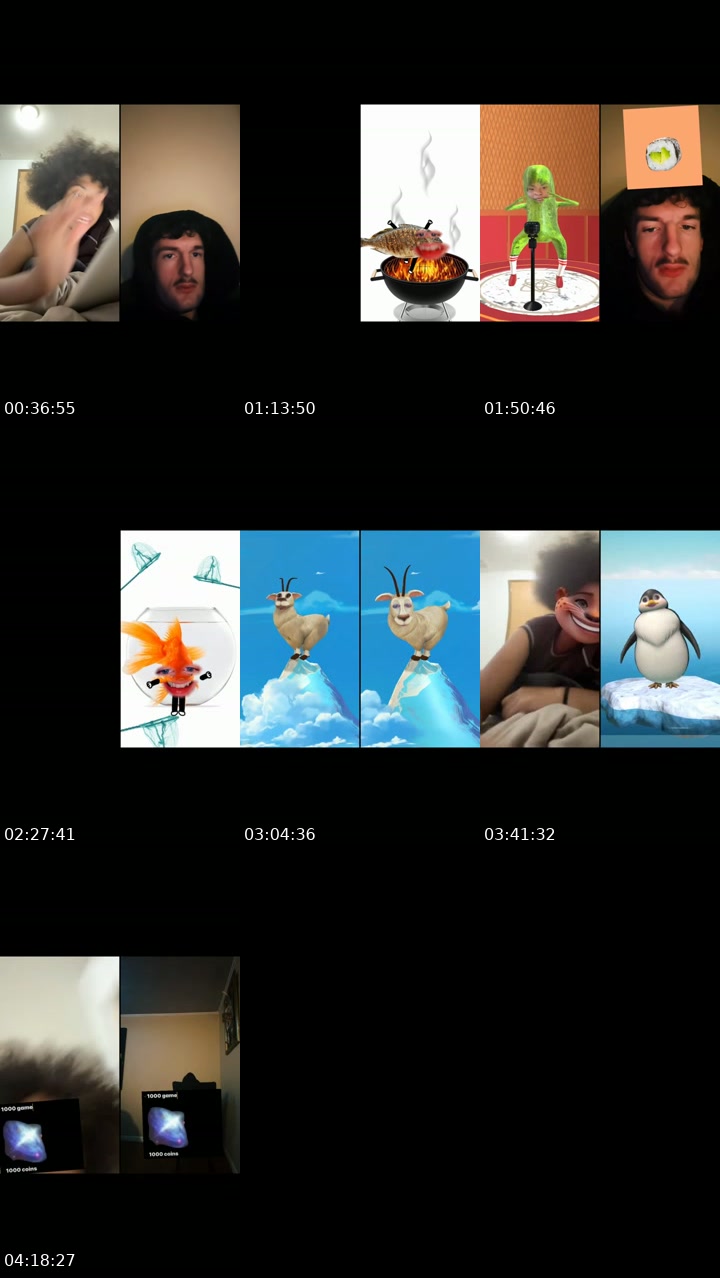Select the goldfish in fishbowl thumbnail
The image size is (720, 1278).
coord(180,639)
